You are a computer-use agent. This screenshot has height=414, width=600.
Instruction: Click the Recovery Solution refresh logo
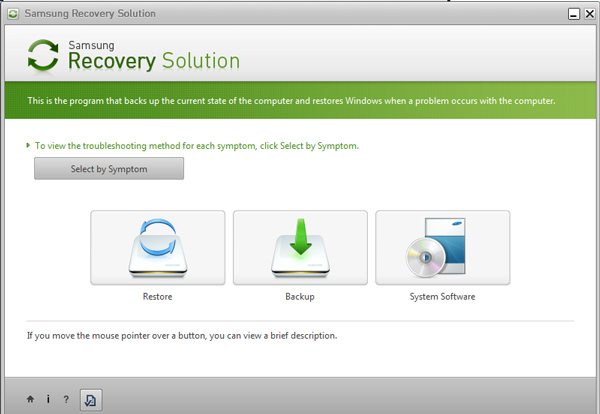pyautogui.click(x=43, y=55)
